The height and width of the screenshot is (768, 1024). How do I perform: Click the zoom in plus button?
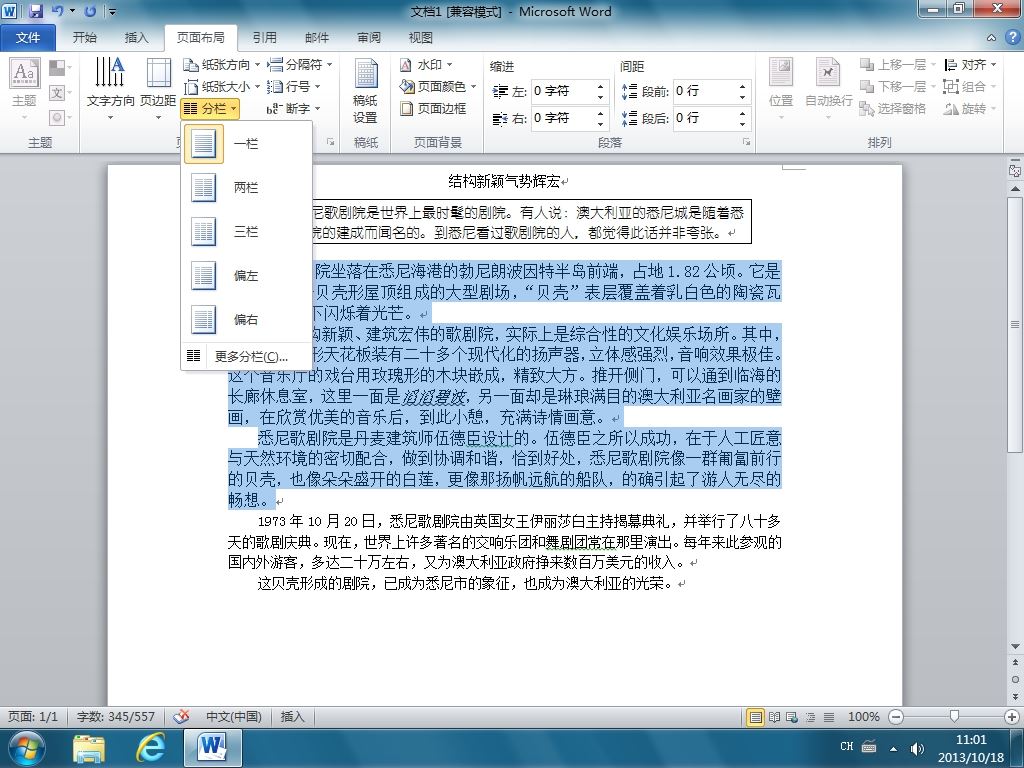tap(1013, 717)
